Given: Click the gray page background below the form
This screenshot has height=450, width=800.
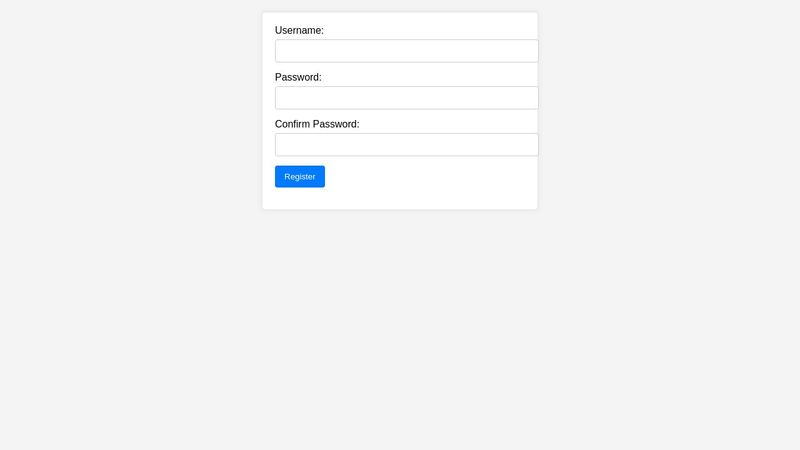Looking at the screenshot, I should coord(400,330).
